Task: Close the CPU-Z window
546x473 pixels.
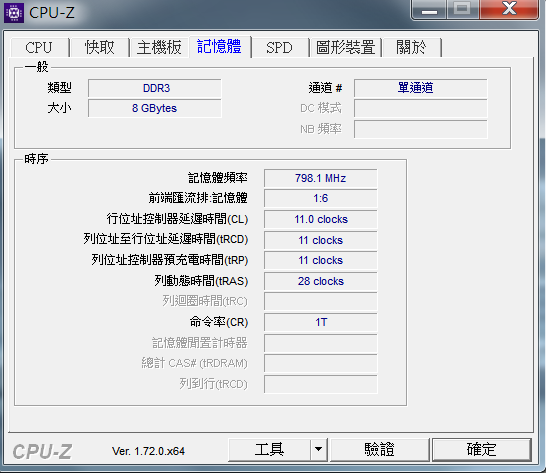Action: [509, 10]
